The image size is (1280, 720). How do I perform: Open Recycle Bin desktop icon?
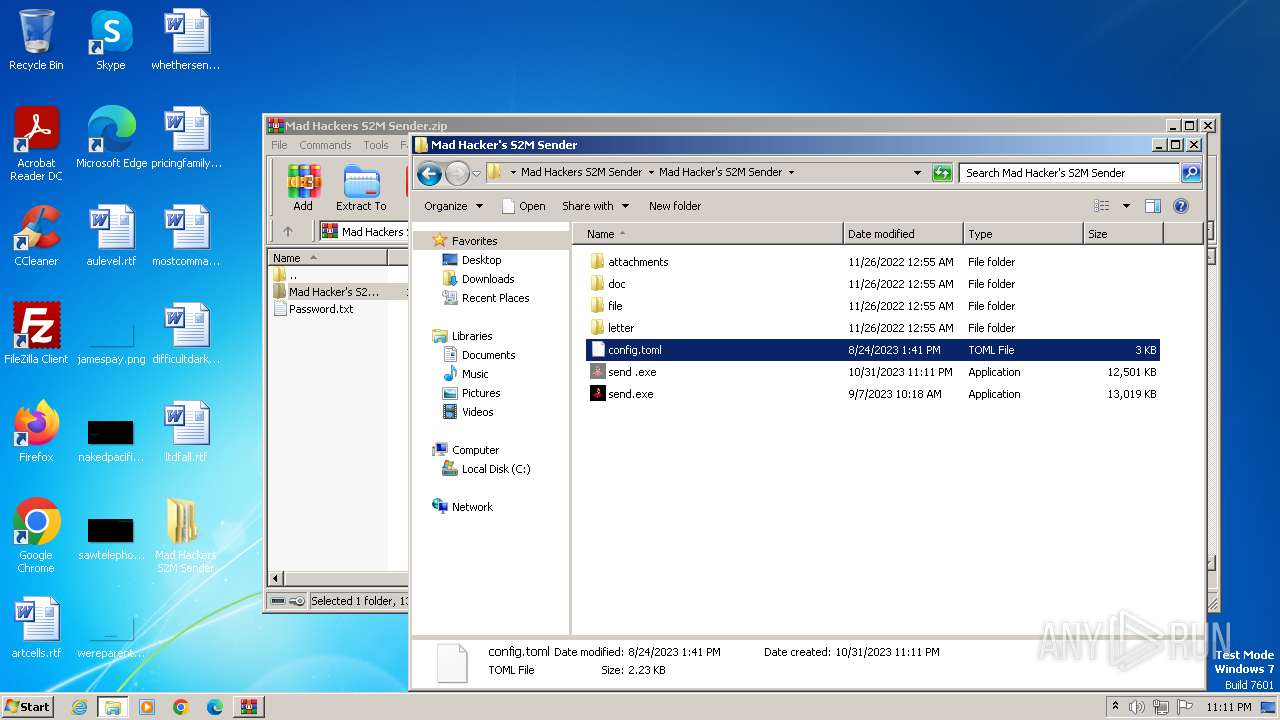(36, 40)
